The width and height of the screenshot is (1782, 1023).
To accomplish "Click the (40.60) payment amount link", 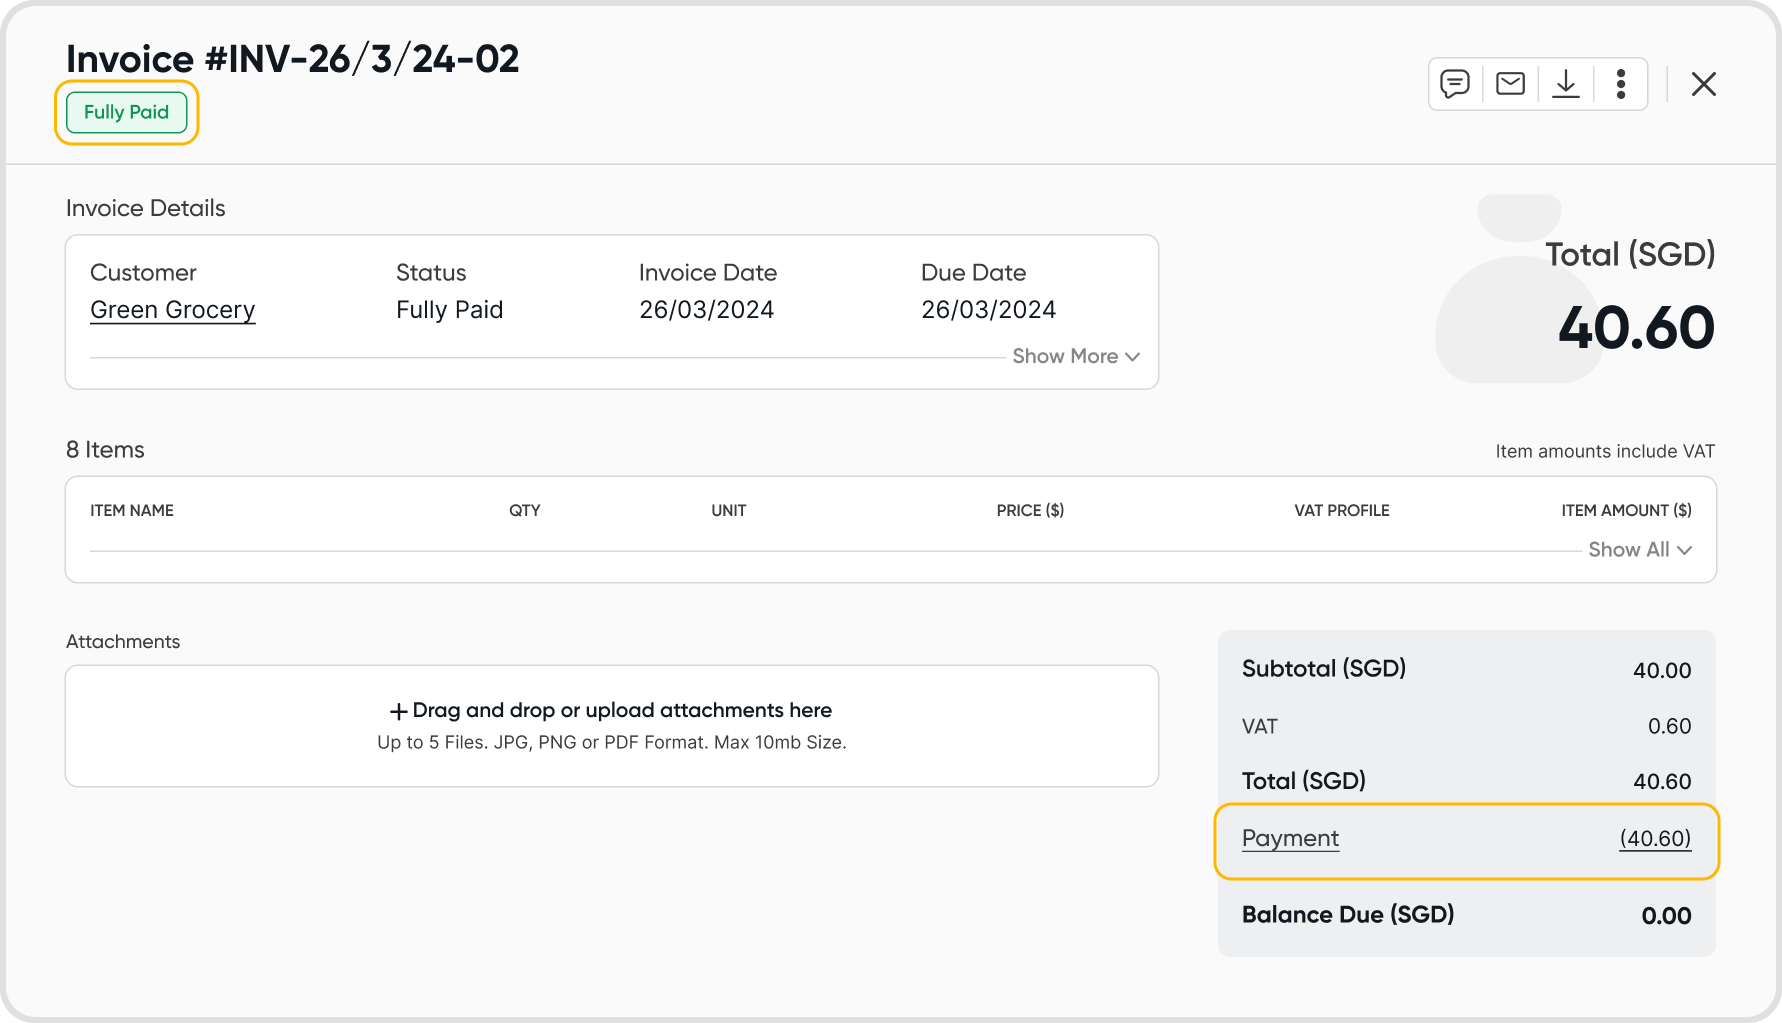I will tap(1655, 838).
